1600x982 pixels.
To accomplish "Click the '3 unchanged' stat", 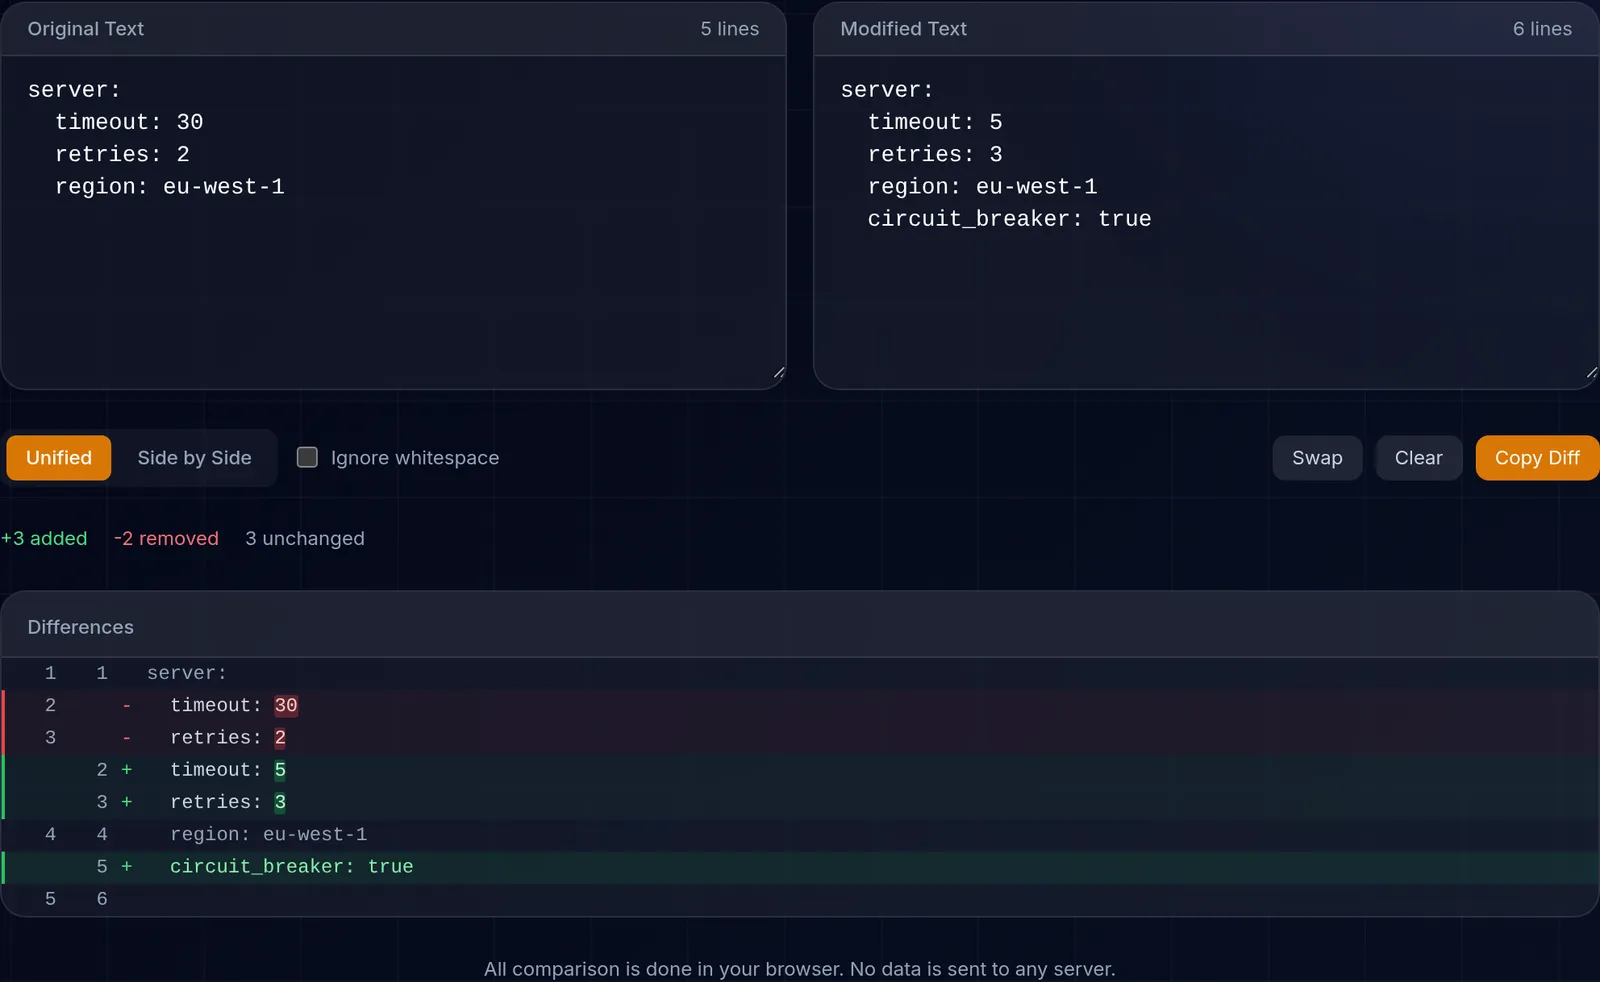I will click(305, 538).
